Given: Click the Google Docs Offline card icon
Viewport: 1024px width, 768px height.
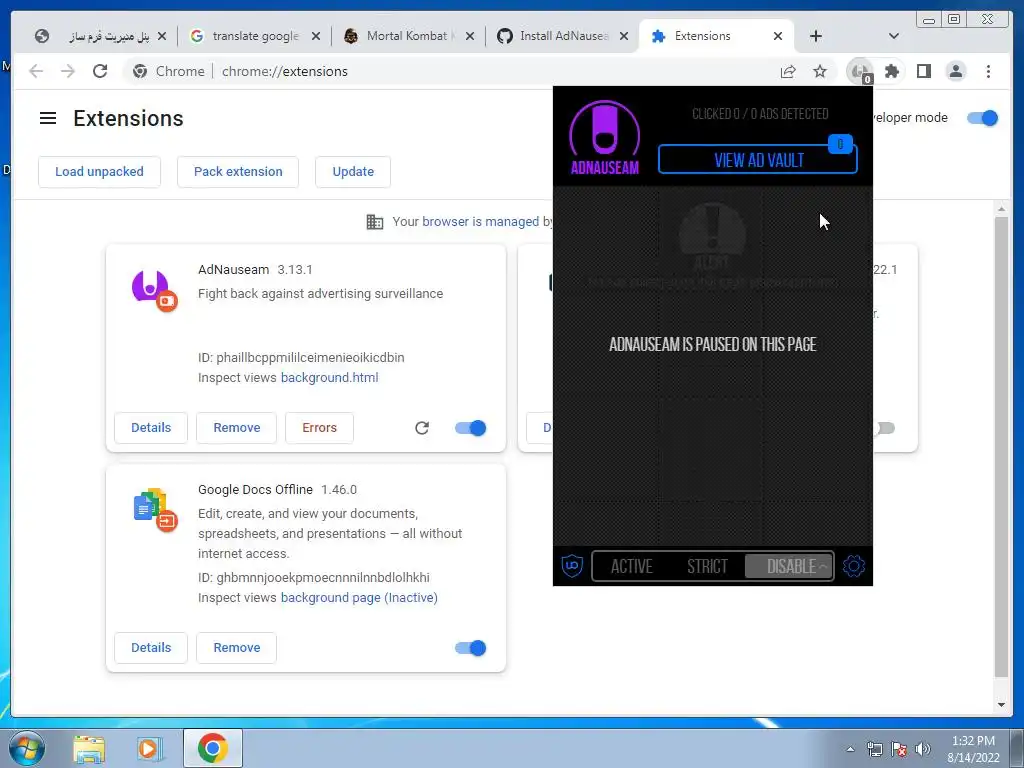Looking at the screenshot, I should click(155, 509).
